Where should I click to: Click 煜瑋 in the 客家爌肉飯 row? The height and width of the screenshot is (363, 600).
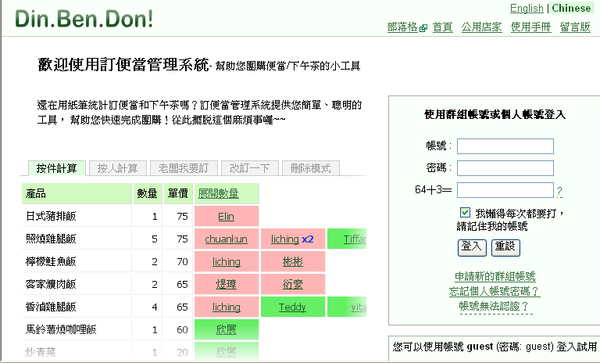(226, 284)
